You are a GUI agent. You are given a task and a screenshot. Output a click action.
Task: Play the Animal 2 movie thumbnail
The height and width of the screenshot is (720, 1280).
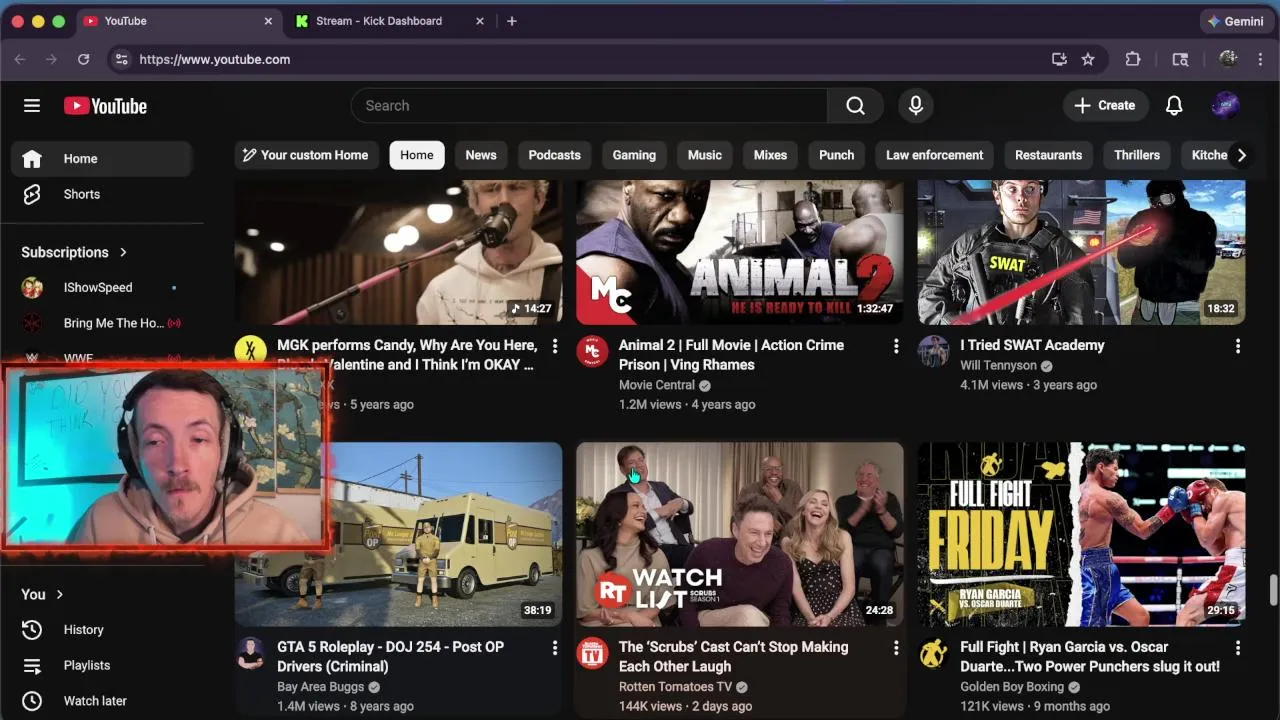740,252
